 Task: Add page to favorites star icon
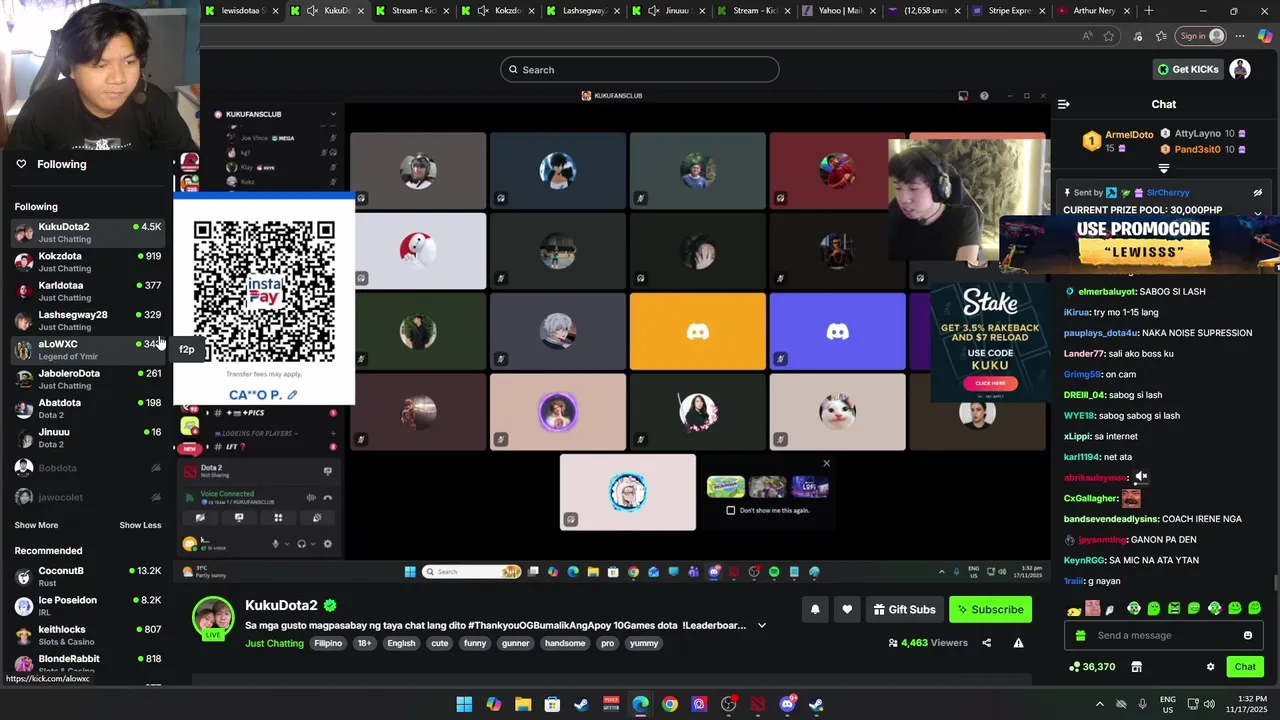(1108, 36)
